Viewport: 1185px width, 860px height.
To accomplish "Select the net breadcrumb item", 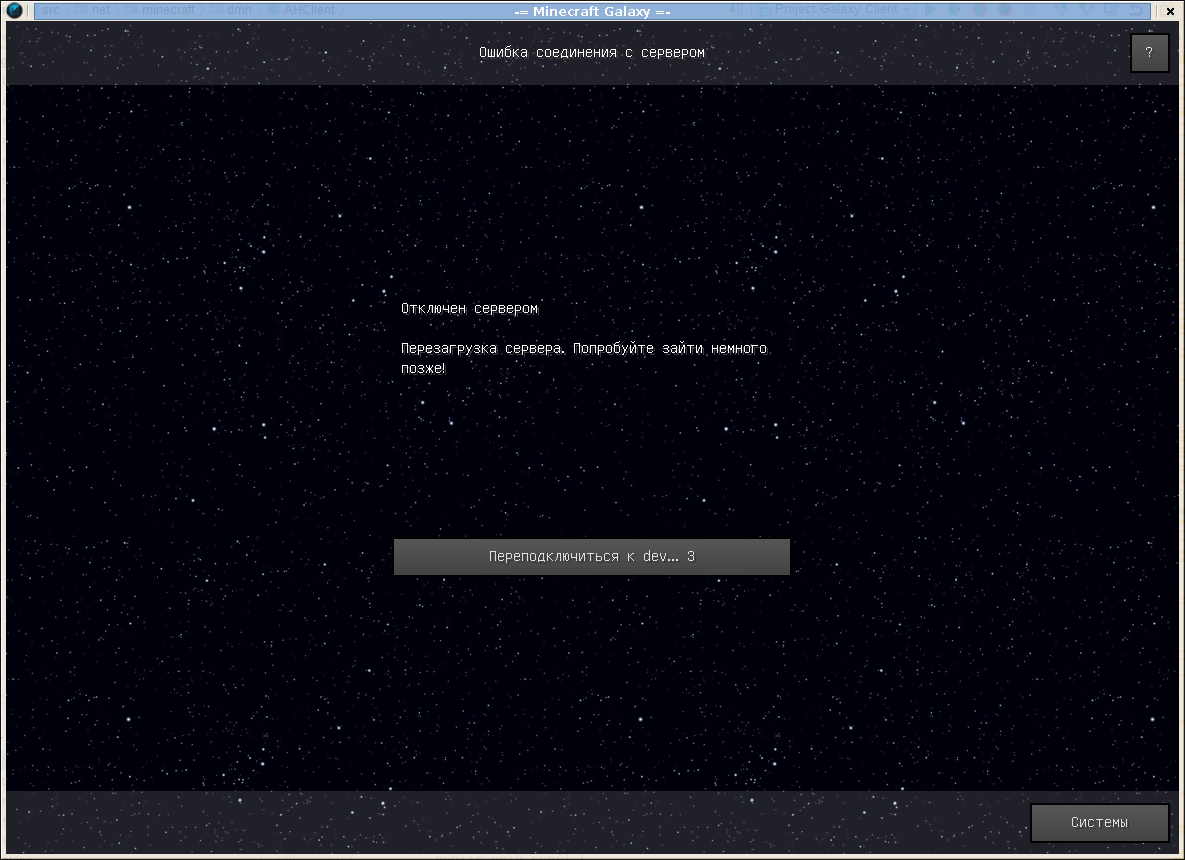I will (x=100, y=10).
